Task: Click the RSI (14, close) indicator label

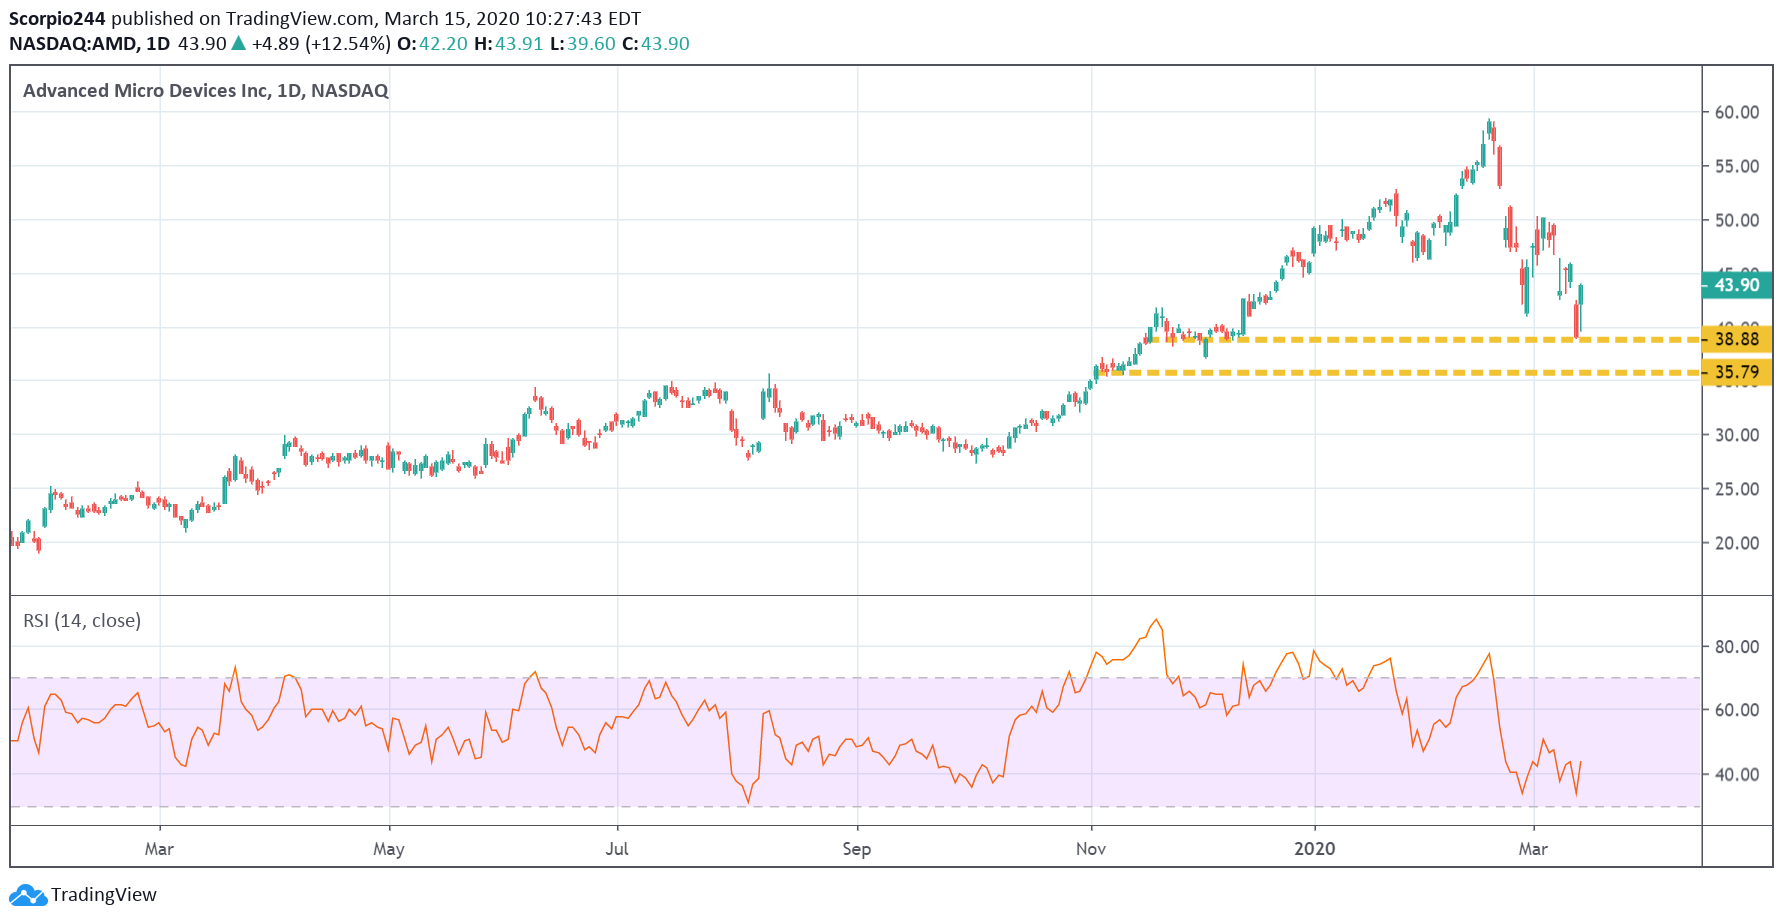Action: [x=82, y=621]
